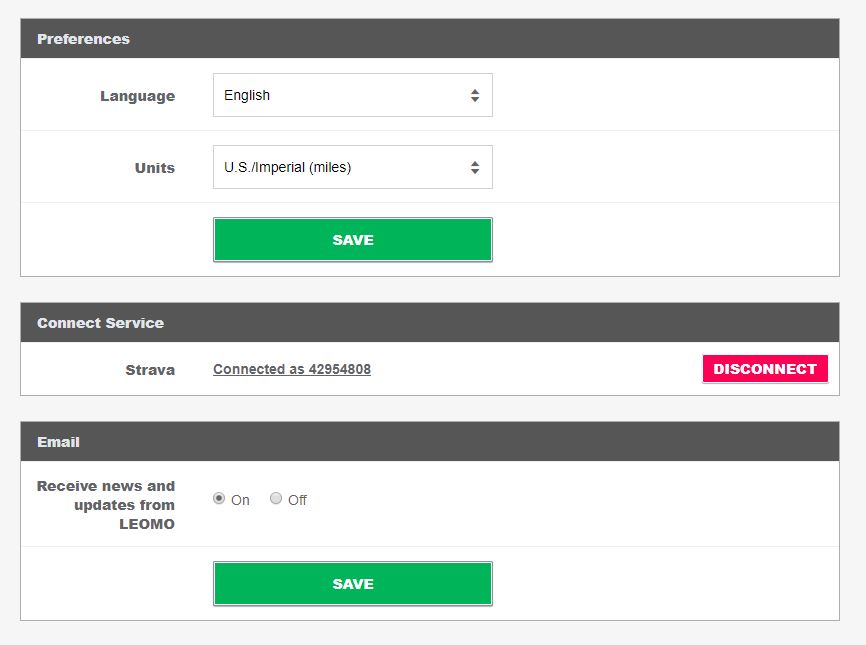Click the up-down arrows on Language select
The width and height of the screenshot is (866, 645).
point(475,96)
